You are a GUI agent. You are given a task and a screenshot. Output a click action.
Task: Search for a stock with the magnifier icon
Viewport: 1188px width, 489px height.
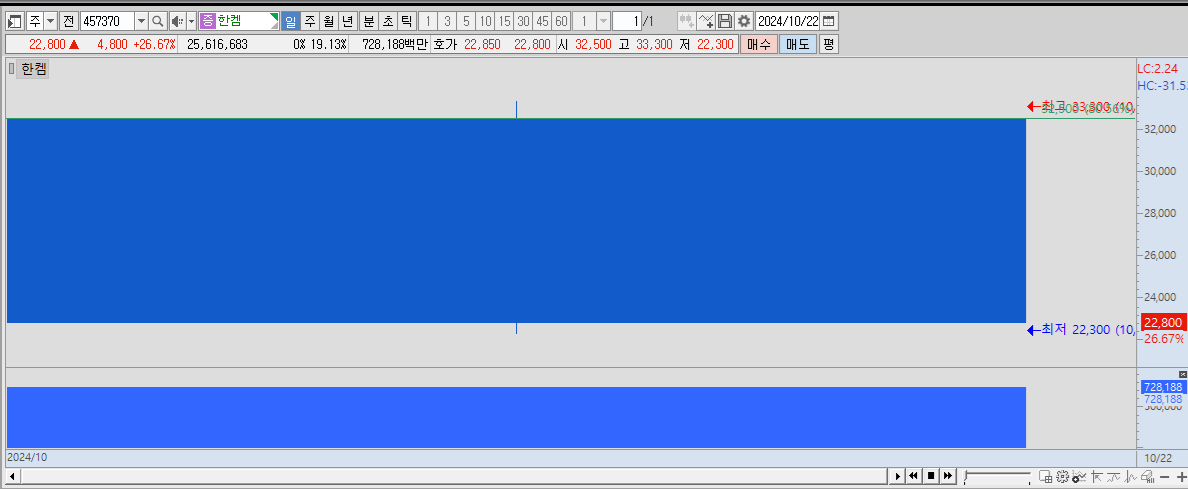click(158, 21)
